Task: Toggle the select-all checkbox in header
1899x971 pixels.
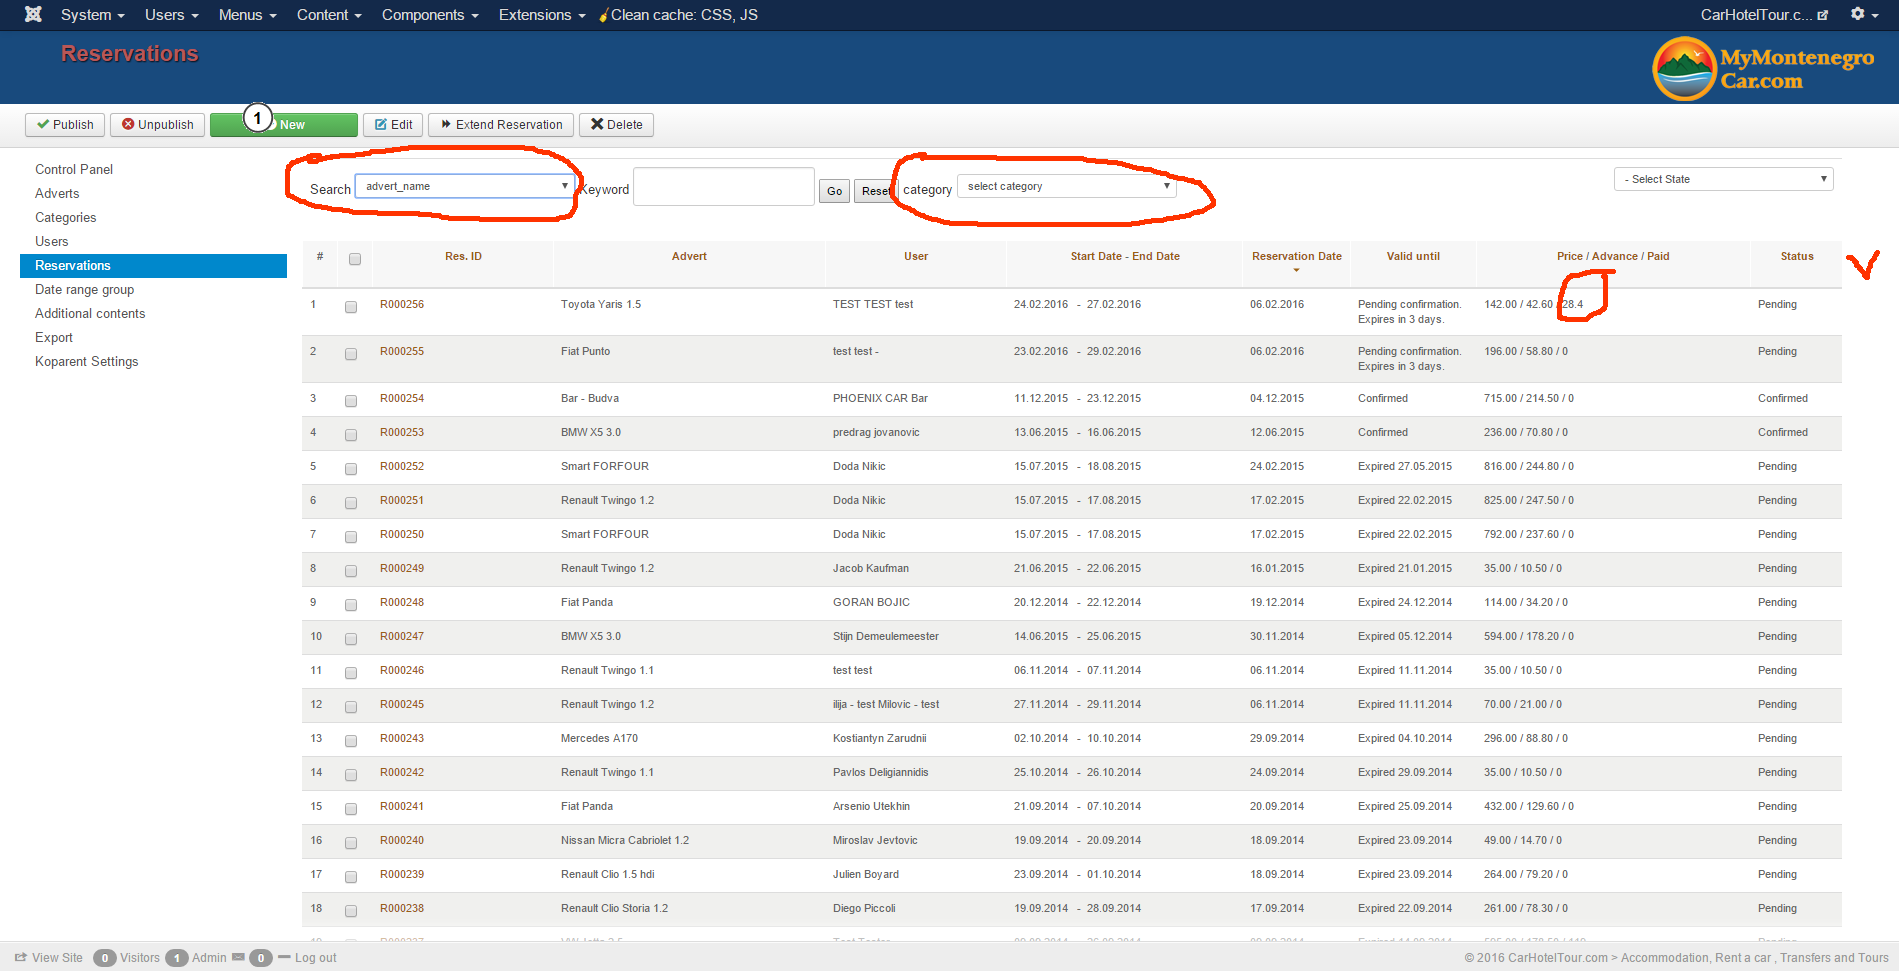Action: click(x=355, y=259)
